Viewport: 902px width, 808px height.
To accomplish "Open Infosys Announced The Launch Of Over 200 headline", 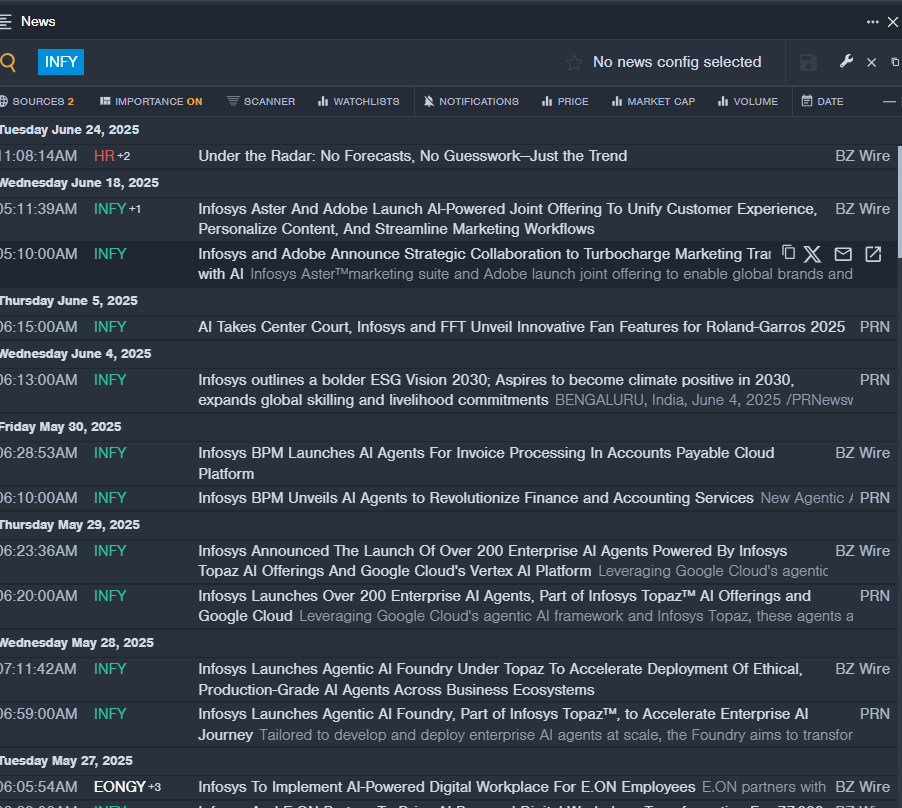I will [x=492, y=561].
